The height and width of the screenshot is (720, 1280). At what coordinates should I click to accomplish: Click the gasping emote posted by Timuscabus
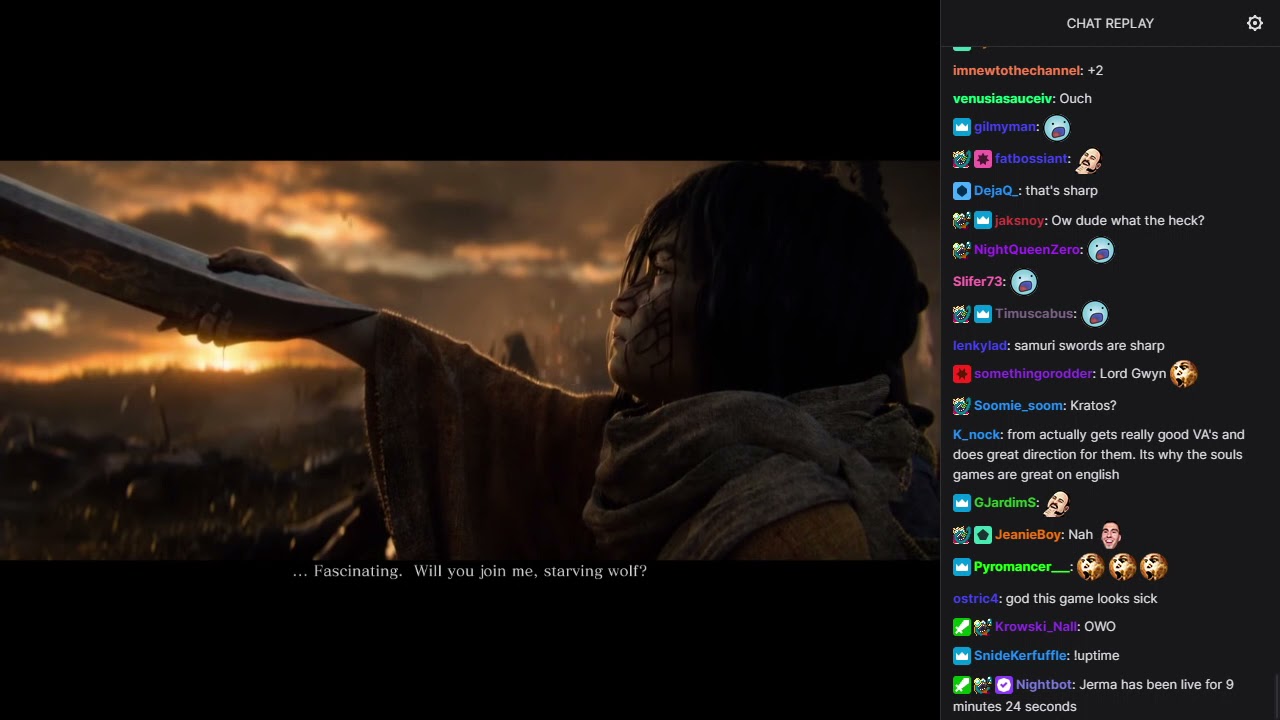click(x=1095, y=314)
